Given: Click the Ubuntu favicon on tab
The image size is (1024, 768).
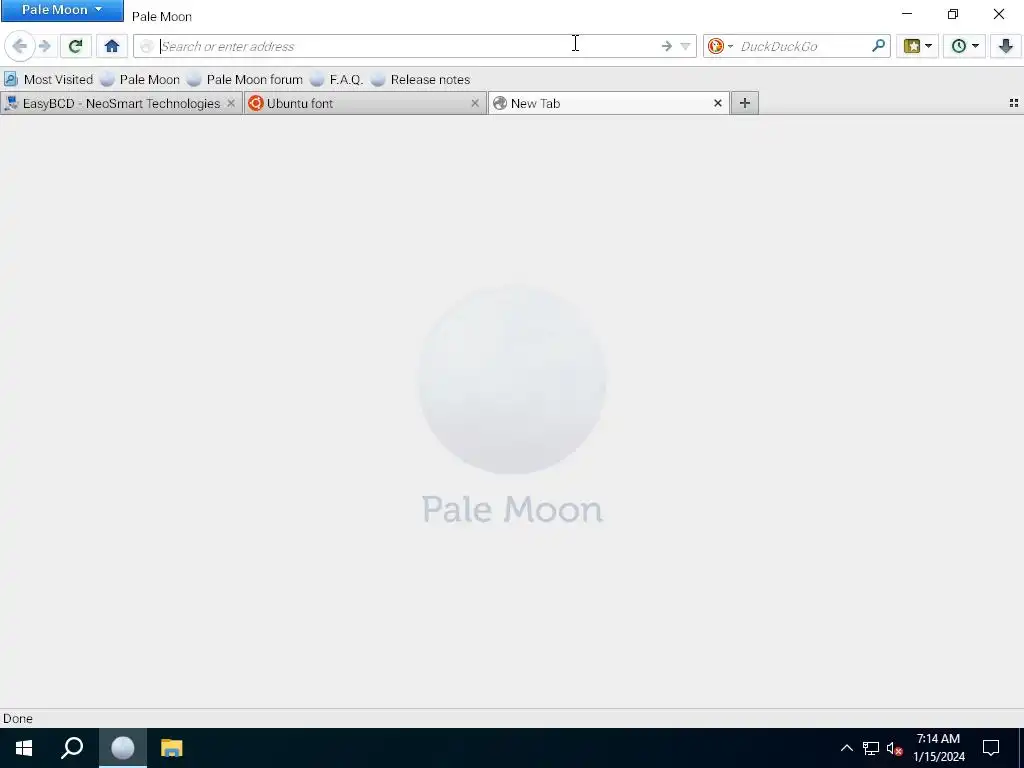Looking at the screenshot, I should click(x=255, y=103).
